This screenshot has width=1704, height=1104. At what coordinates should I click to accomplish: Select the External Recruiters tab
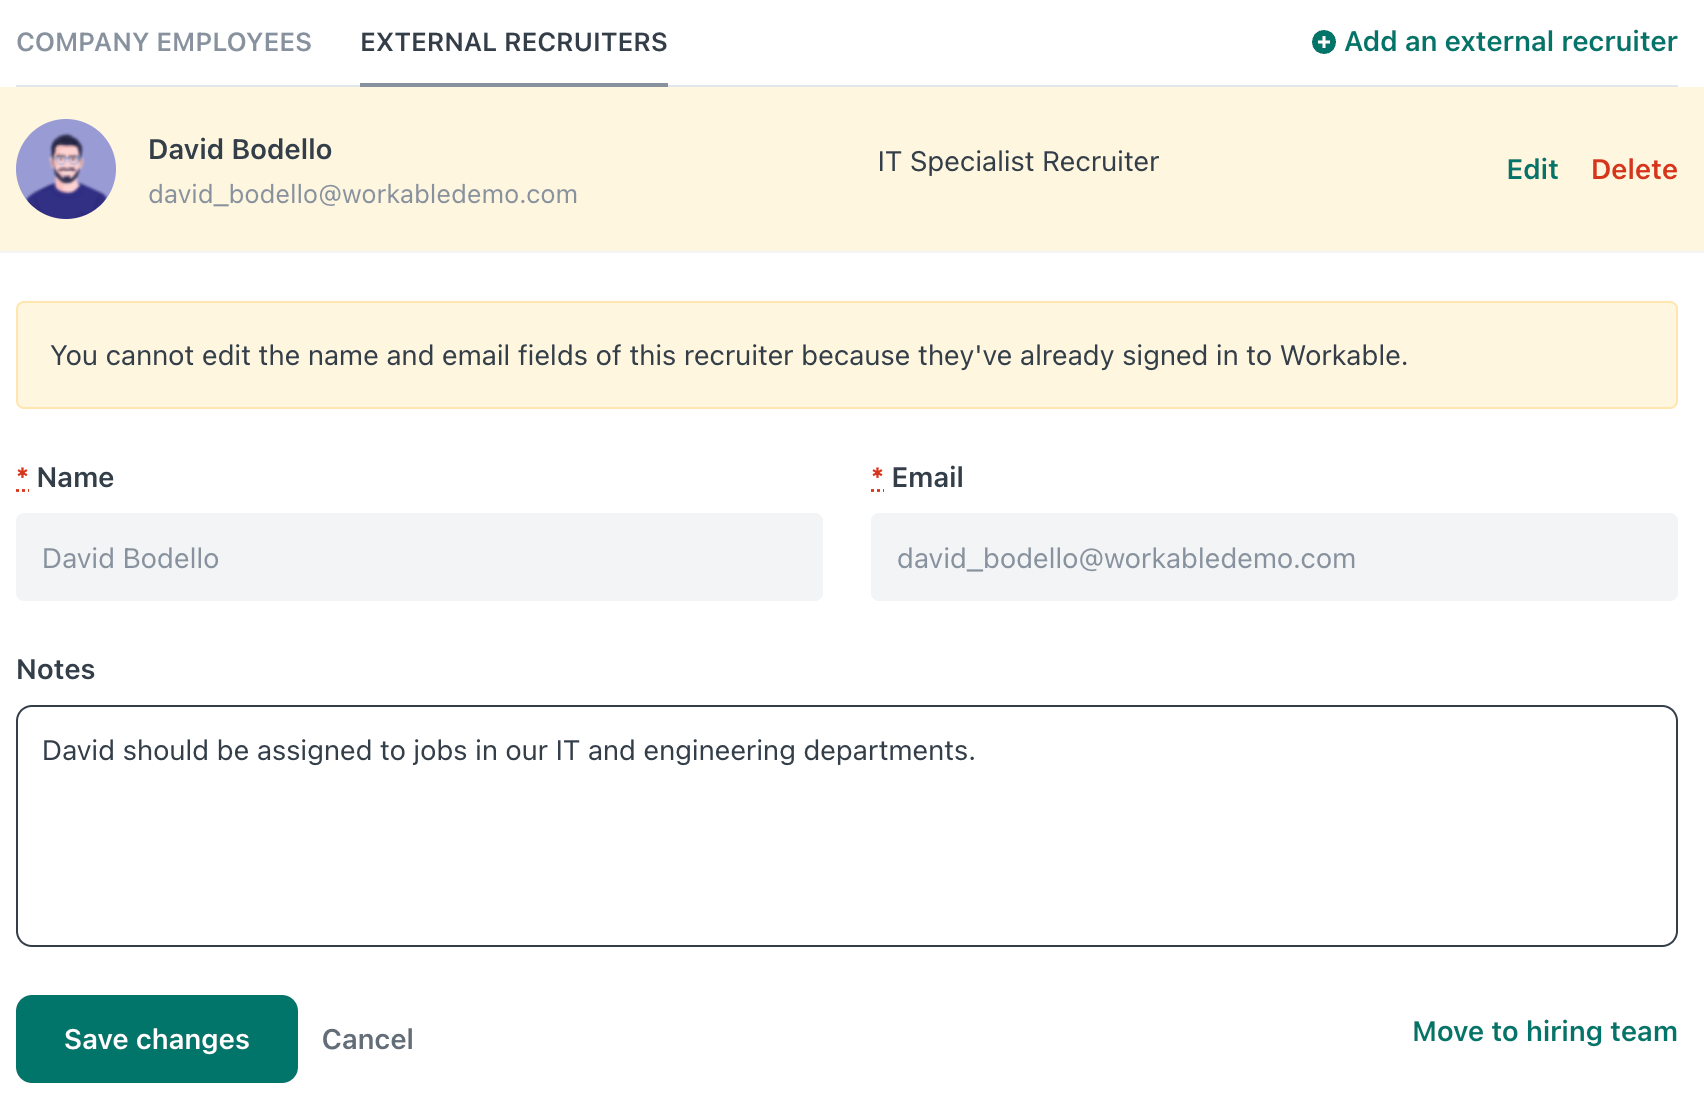(514, 42)
